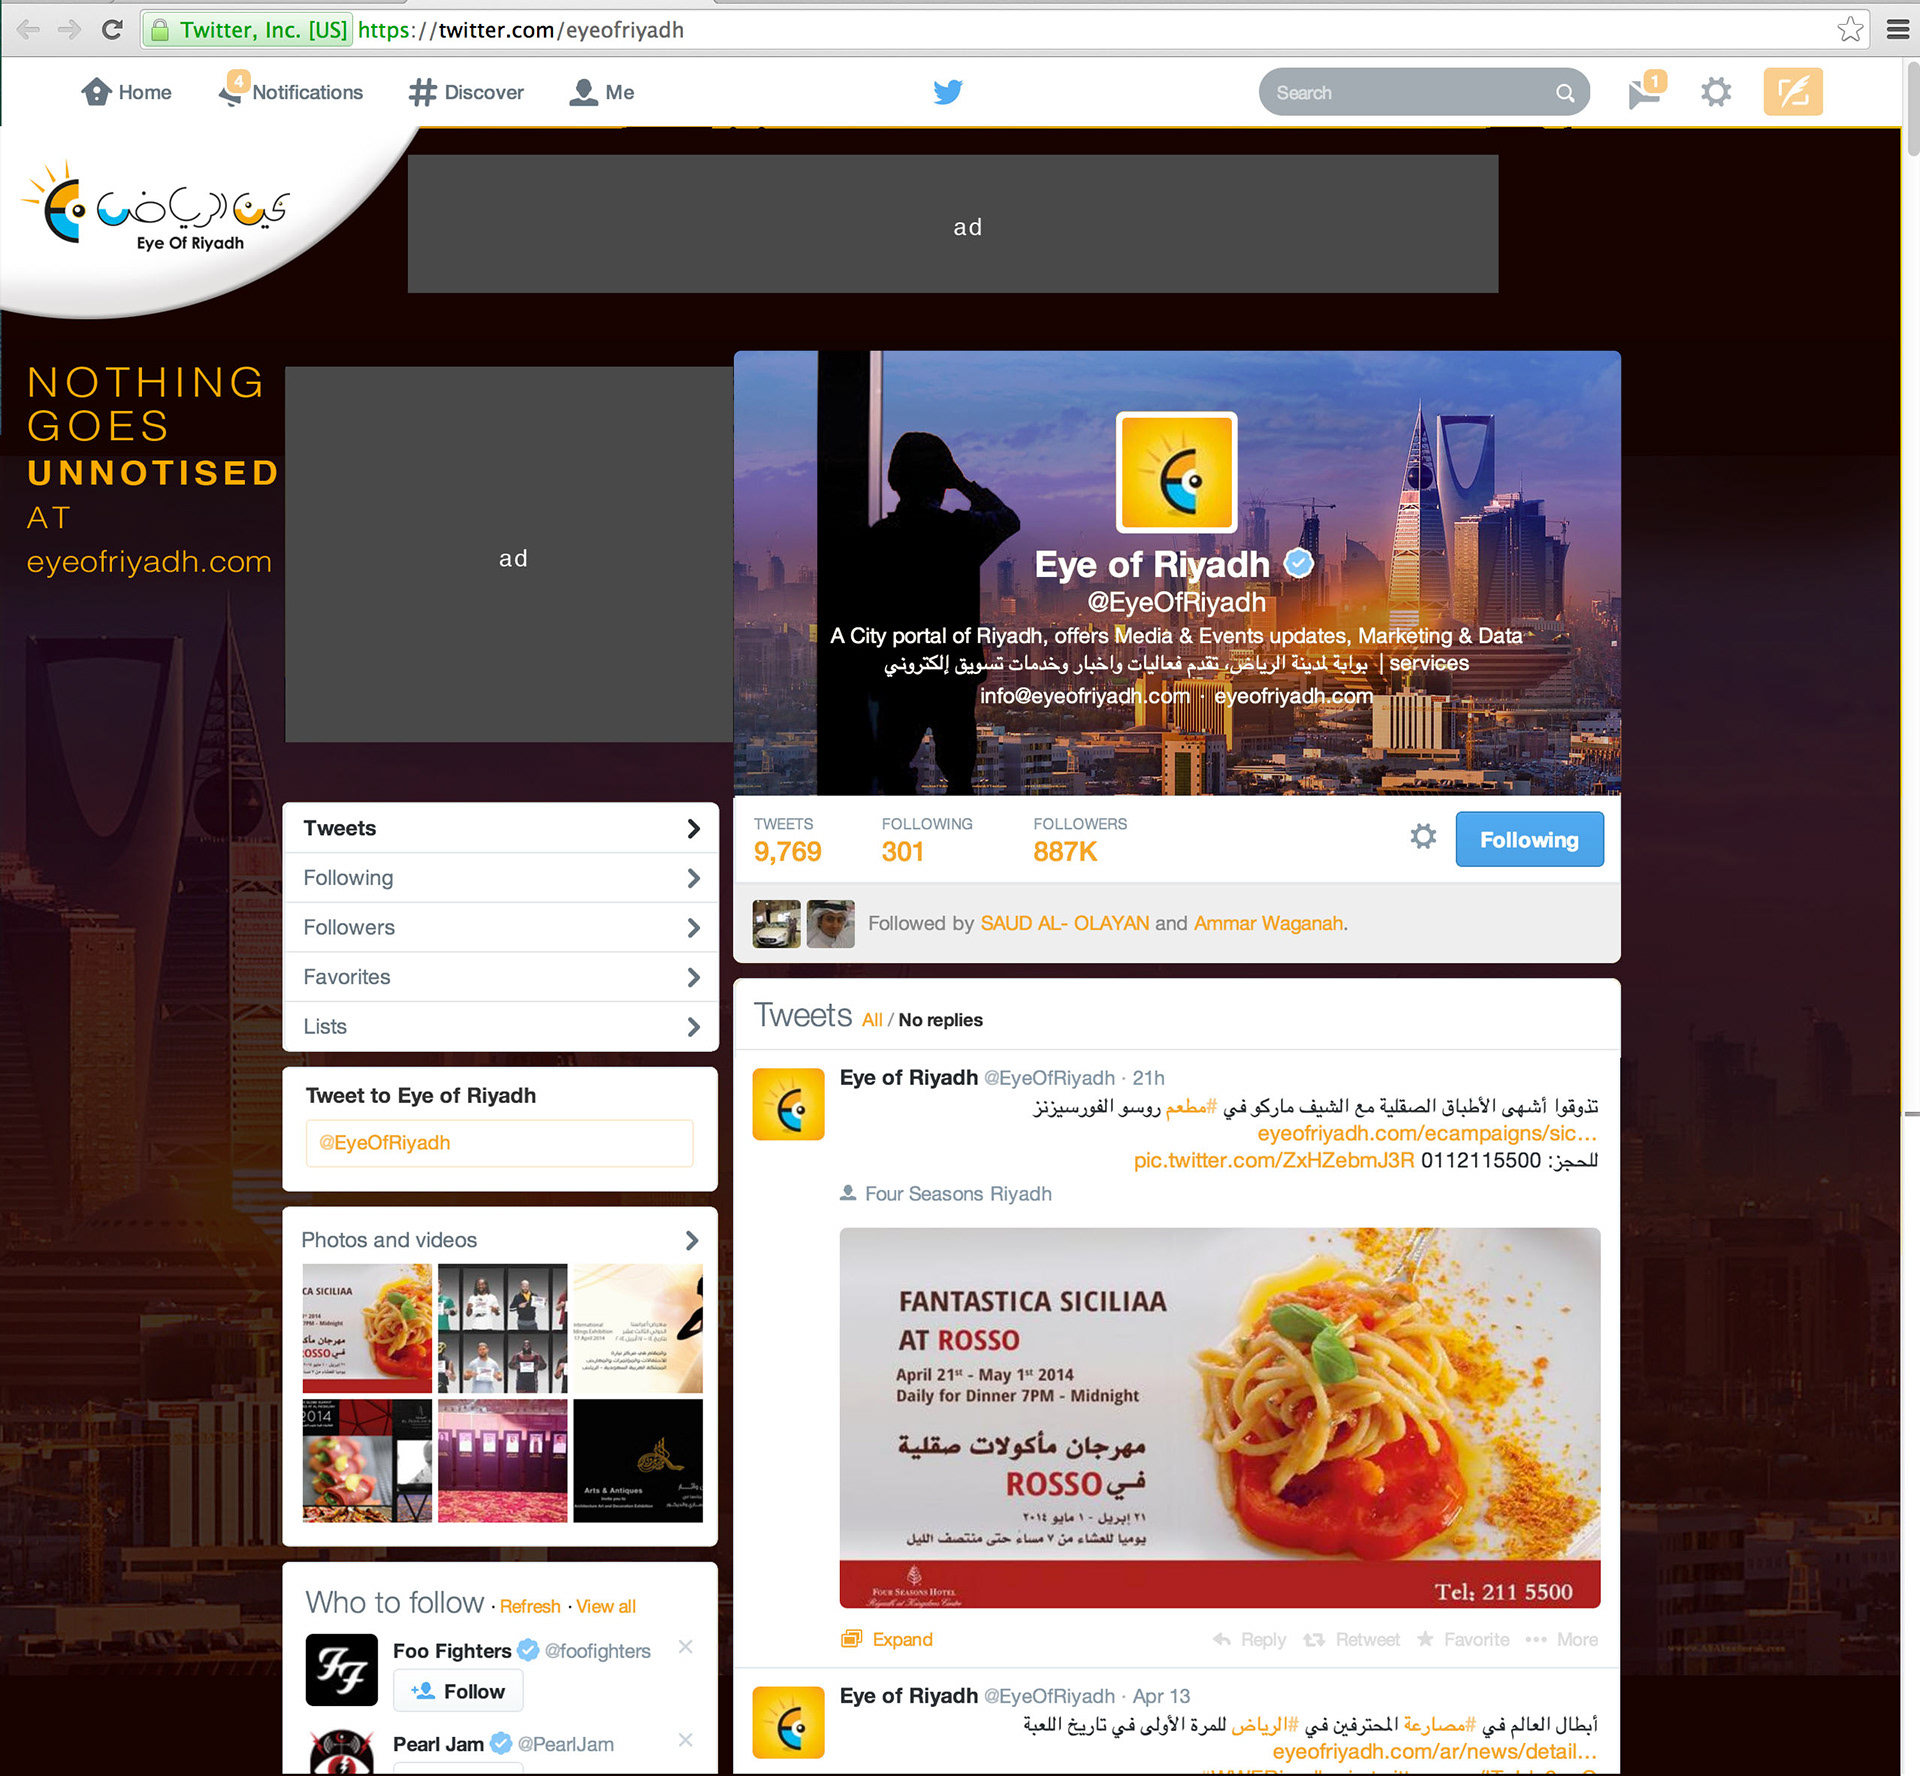1920x1776 pixels.
Task: Click second follower avatar thumbnail
Action: coord(831,924)
